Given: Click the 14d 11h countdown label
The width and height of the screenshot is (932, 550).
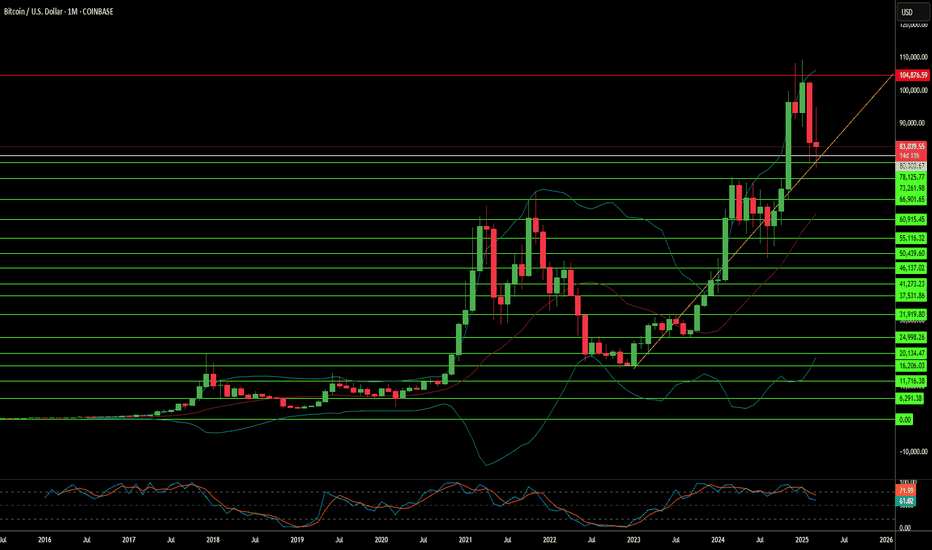Looking at the screenshot, I should (x=912, y=156).
